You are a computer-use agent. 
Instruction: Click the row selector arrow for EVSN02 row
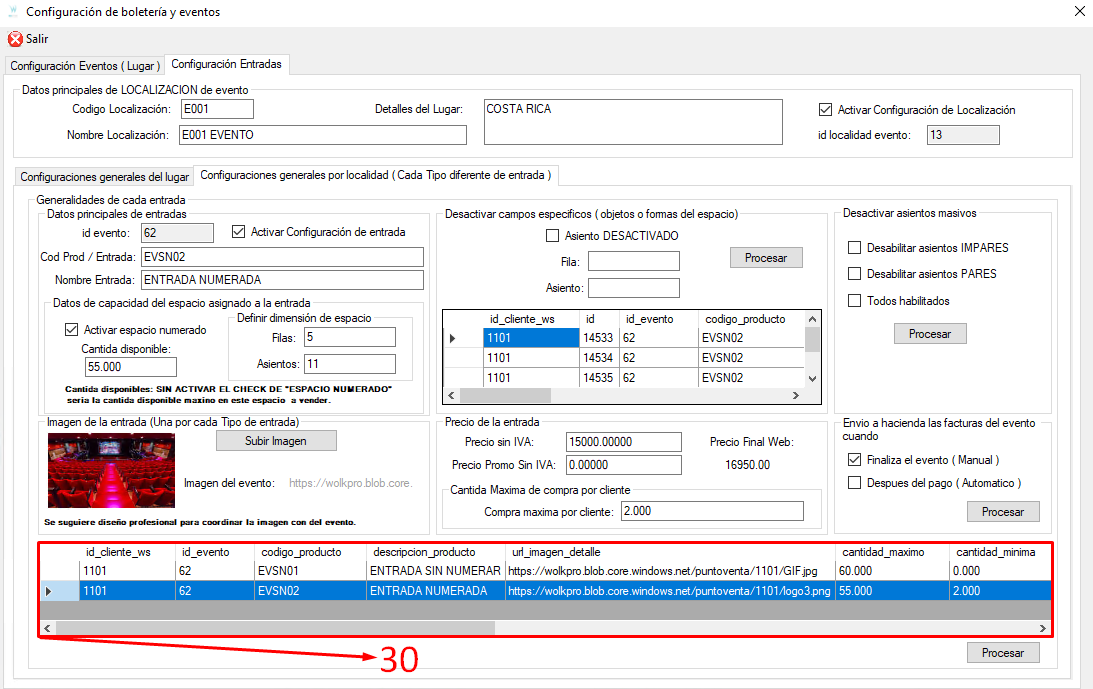(x=48, y=591)
